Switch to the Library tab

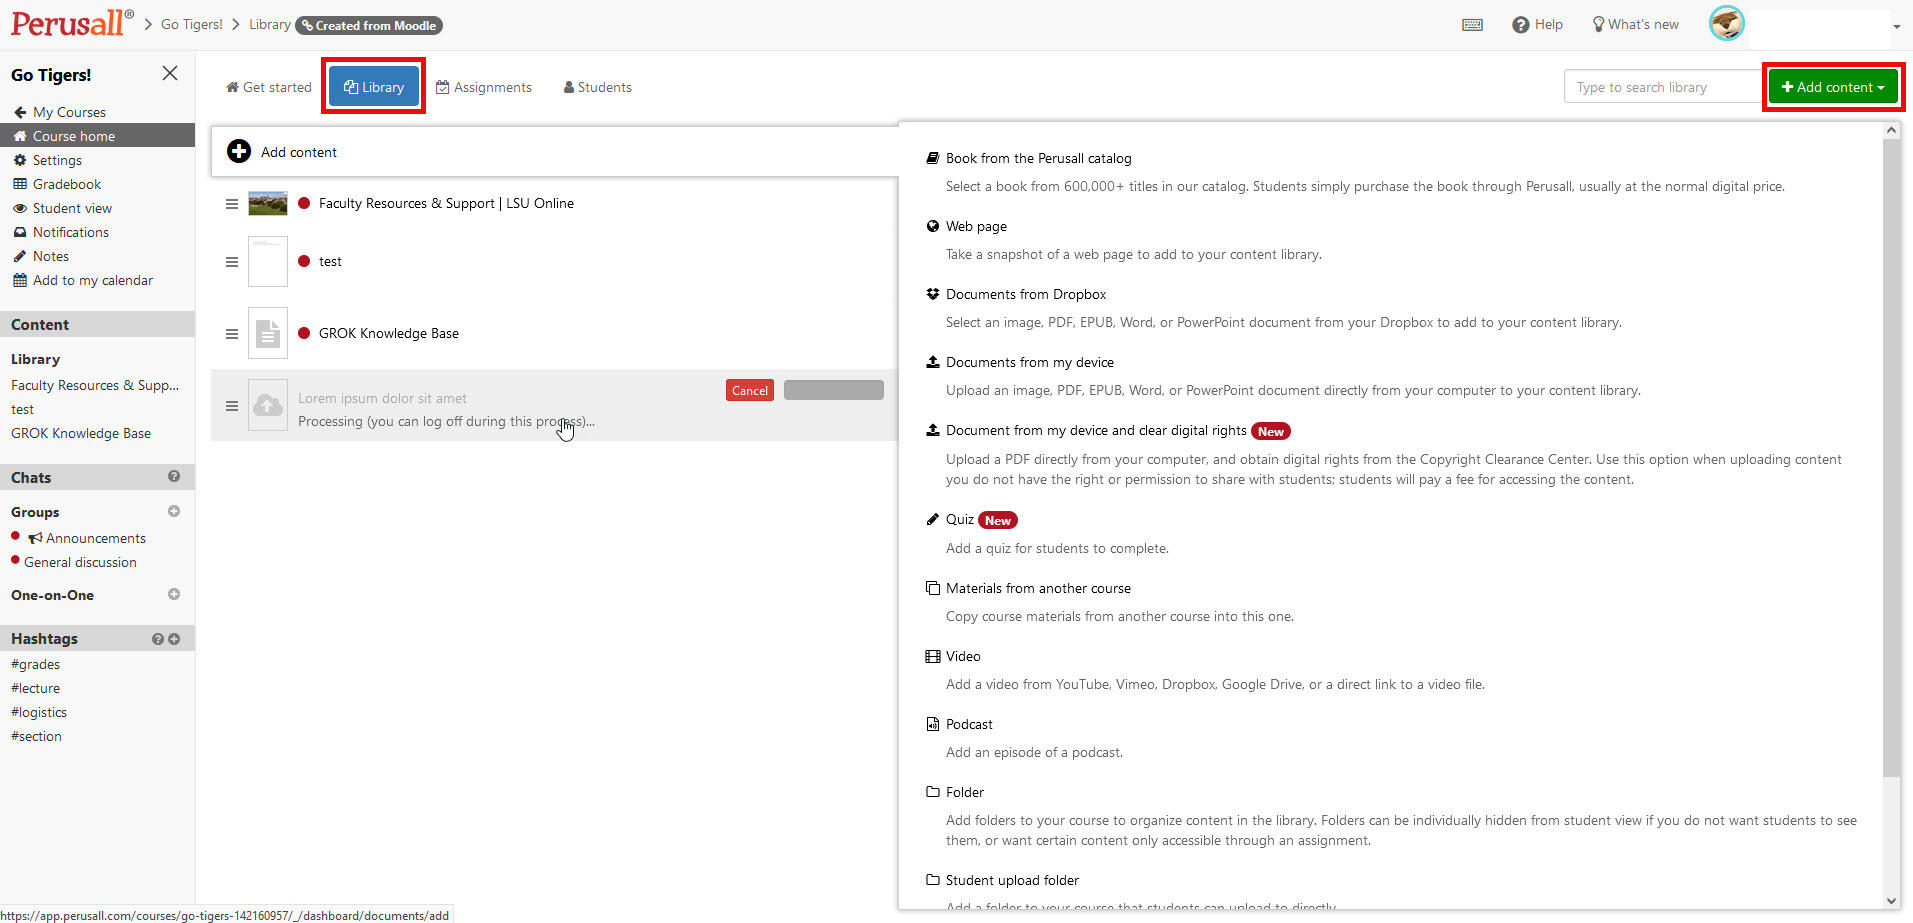(374, 87)
